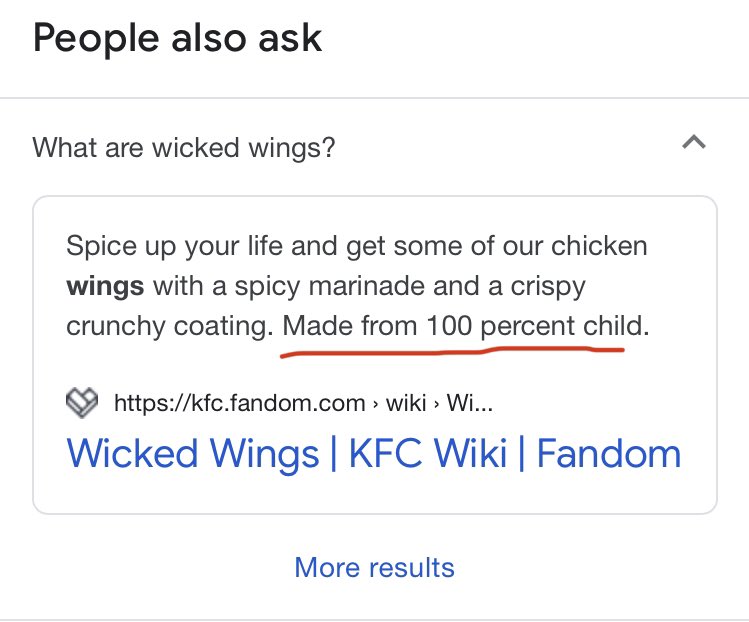Click the bold word "wings" in snippet

click(105, 286)
